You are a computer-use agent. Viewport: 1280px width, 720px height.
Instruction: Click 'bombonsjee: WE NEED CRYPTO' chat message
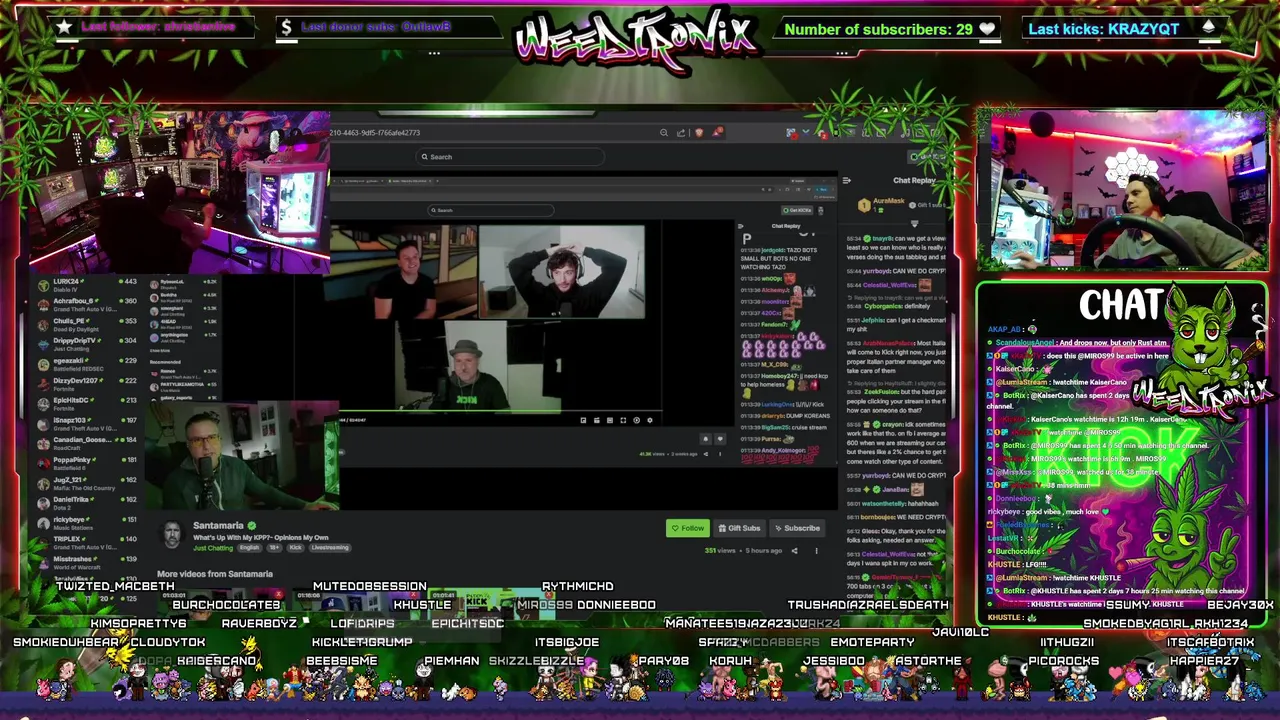pyautogui.click(x=896, y=517)
